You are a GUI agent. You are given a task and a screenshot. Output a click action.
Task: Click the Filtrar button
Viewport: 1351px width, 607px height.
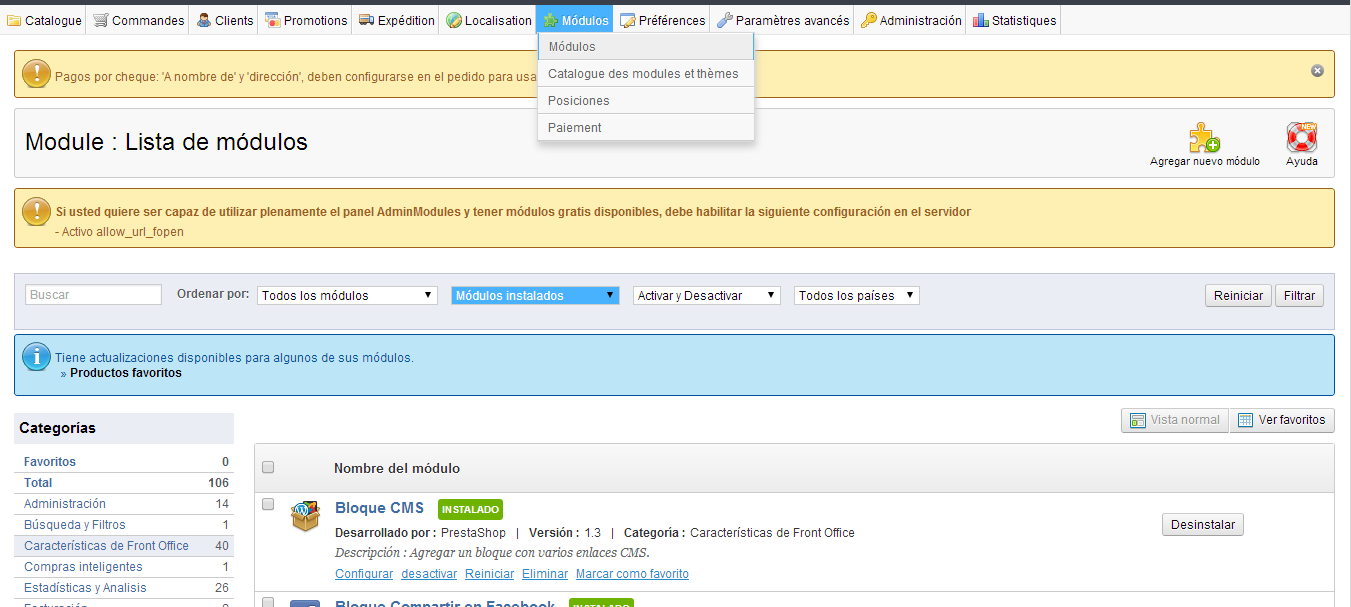point(1299,296)
